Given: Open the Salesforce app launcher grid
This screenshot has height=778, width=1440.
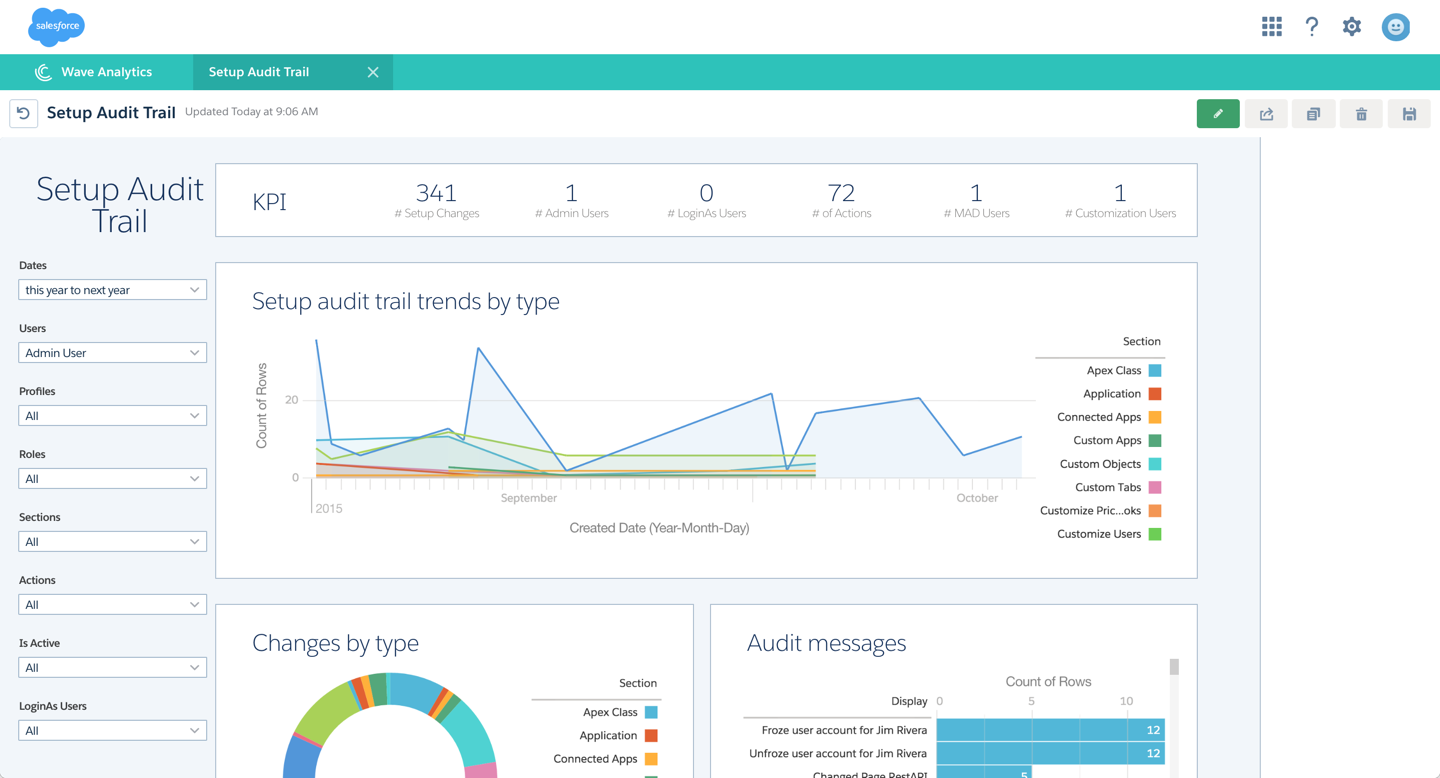Looking at the screenshot, I should (x=1271, y=27).
